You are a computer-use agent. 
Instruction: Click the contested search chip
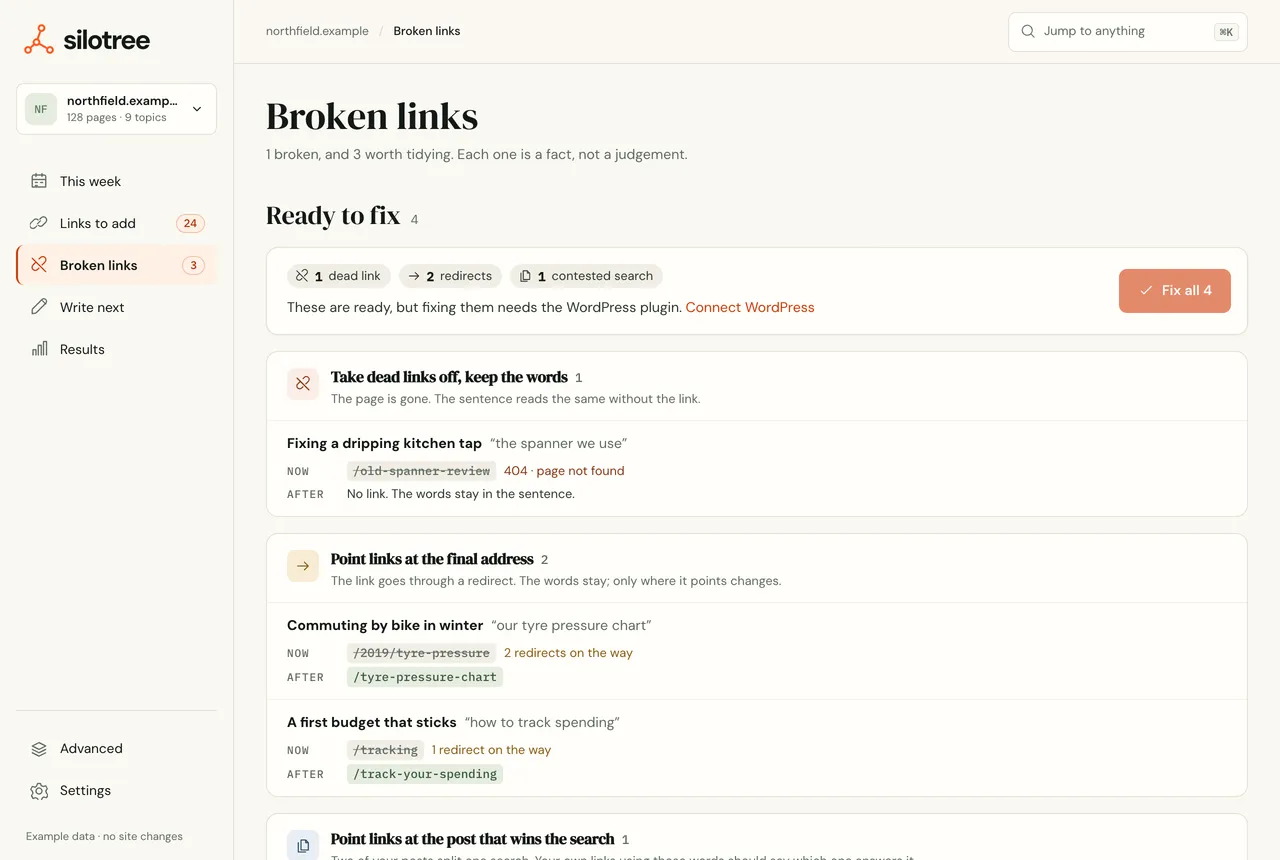pos(586,276)
